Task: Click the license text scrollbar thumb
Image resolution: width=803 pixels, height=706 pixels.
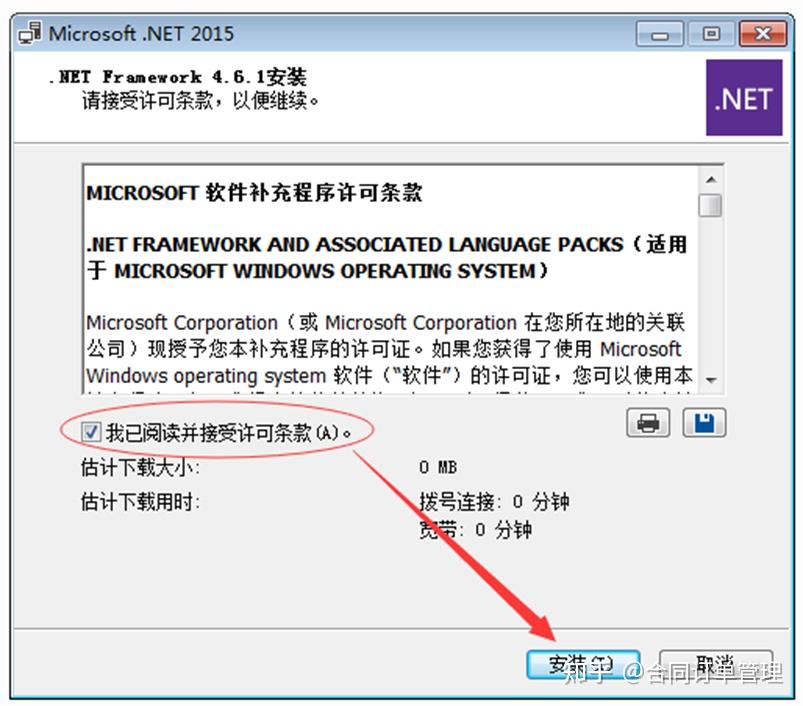Action: (710, 205)
